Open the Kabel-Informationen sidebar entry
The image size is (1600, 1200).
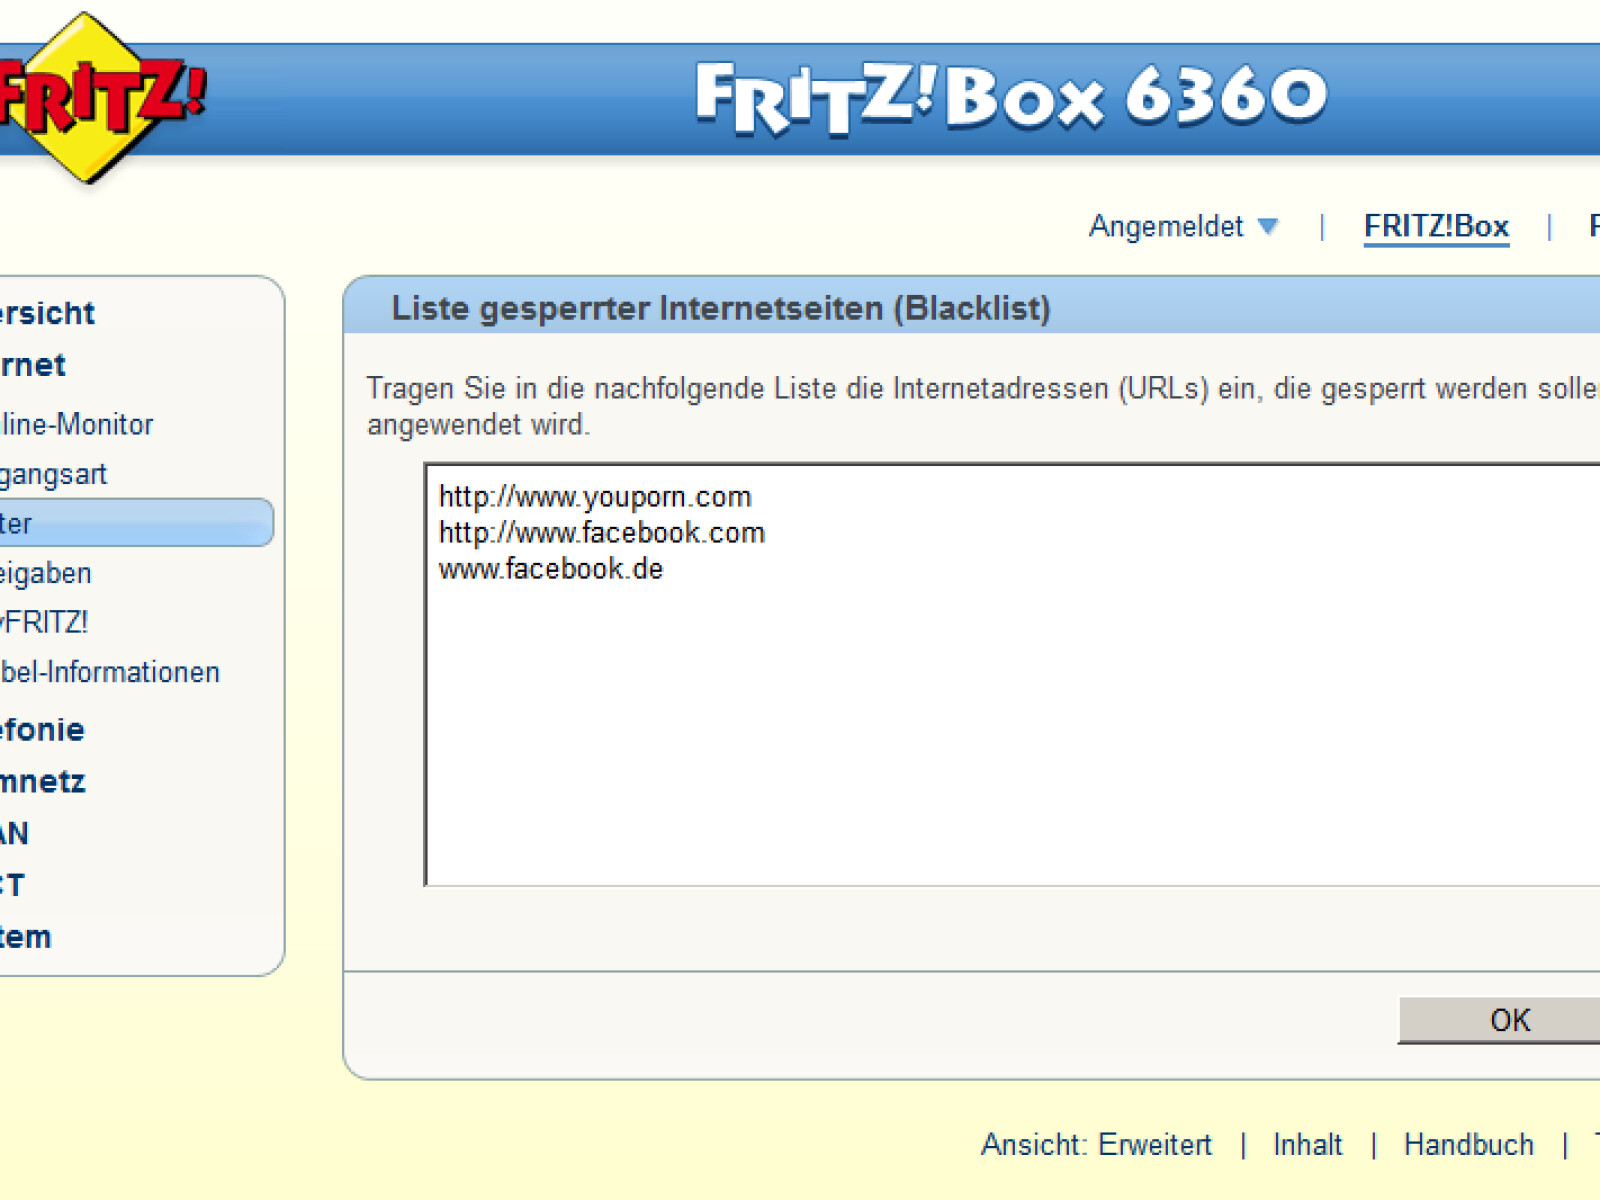tap(109, 672)
